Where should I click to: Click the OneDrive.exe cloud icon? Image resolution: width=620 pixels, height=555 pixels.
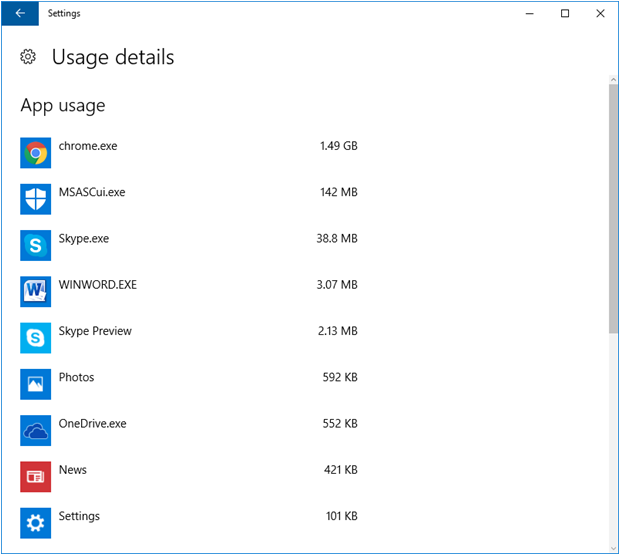point(36,430)
